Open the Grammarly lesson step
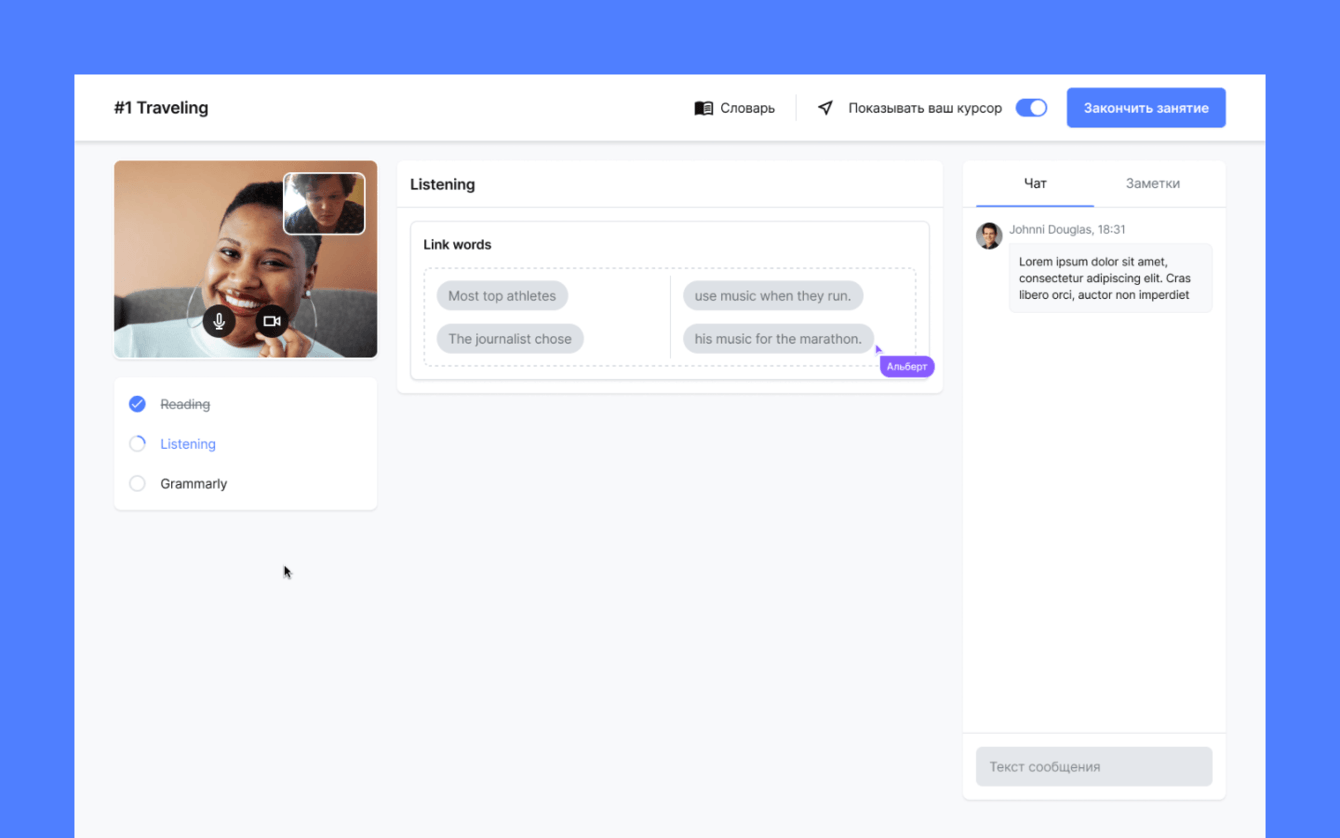The width and height of the screenshot is (1340, 838). click(194, 484)
